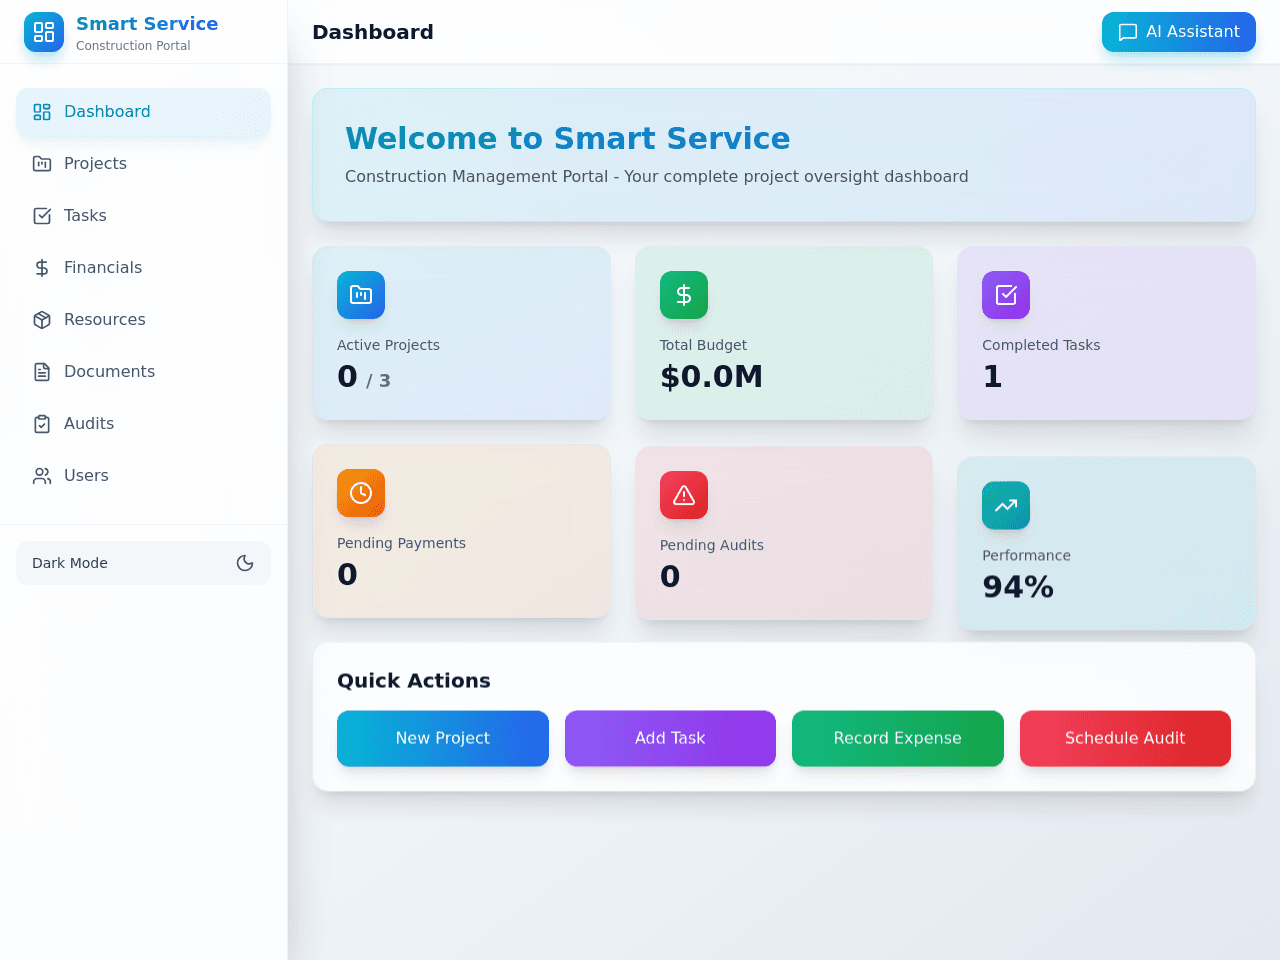
Task: Open the AI Assistant
Action: click(1179, 32)
